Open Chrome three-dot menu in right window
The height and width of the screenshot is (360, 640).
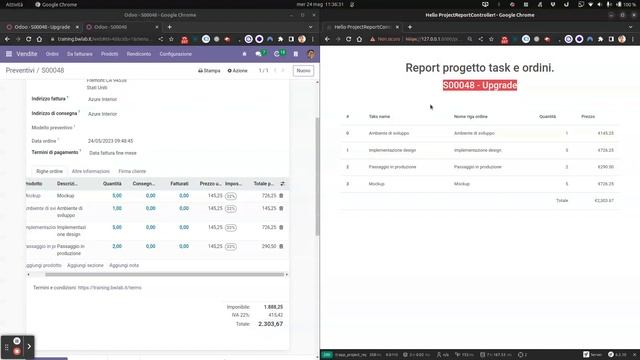633,39
